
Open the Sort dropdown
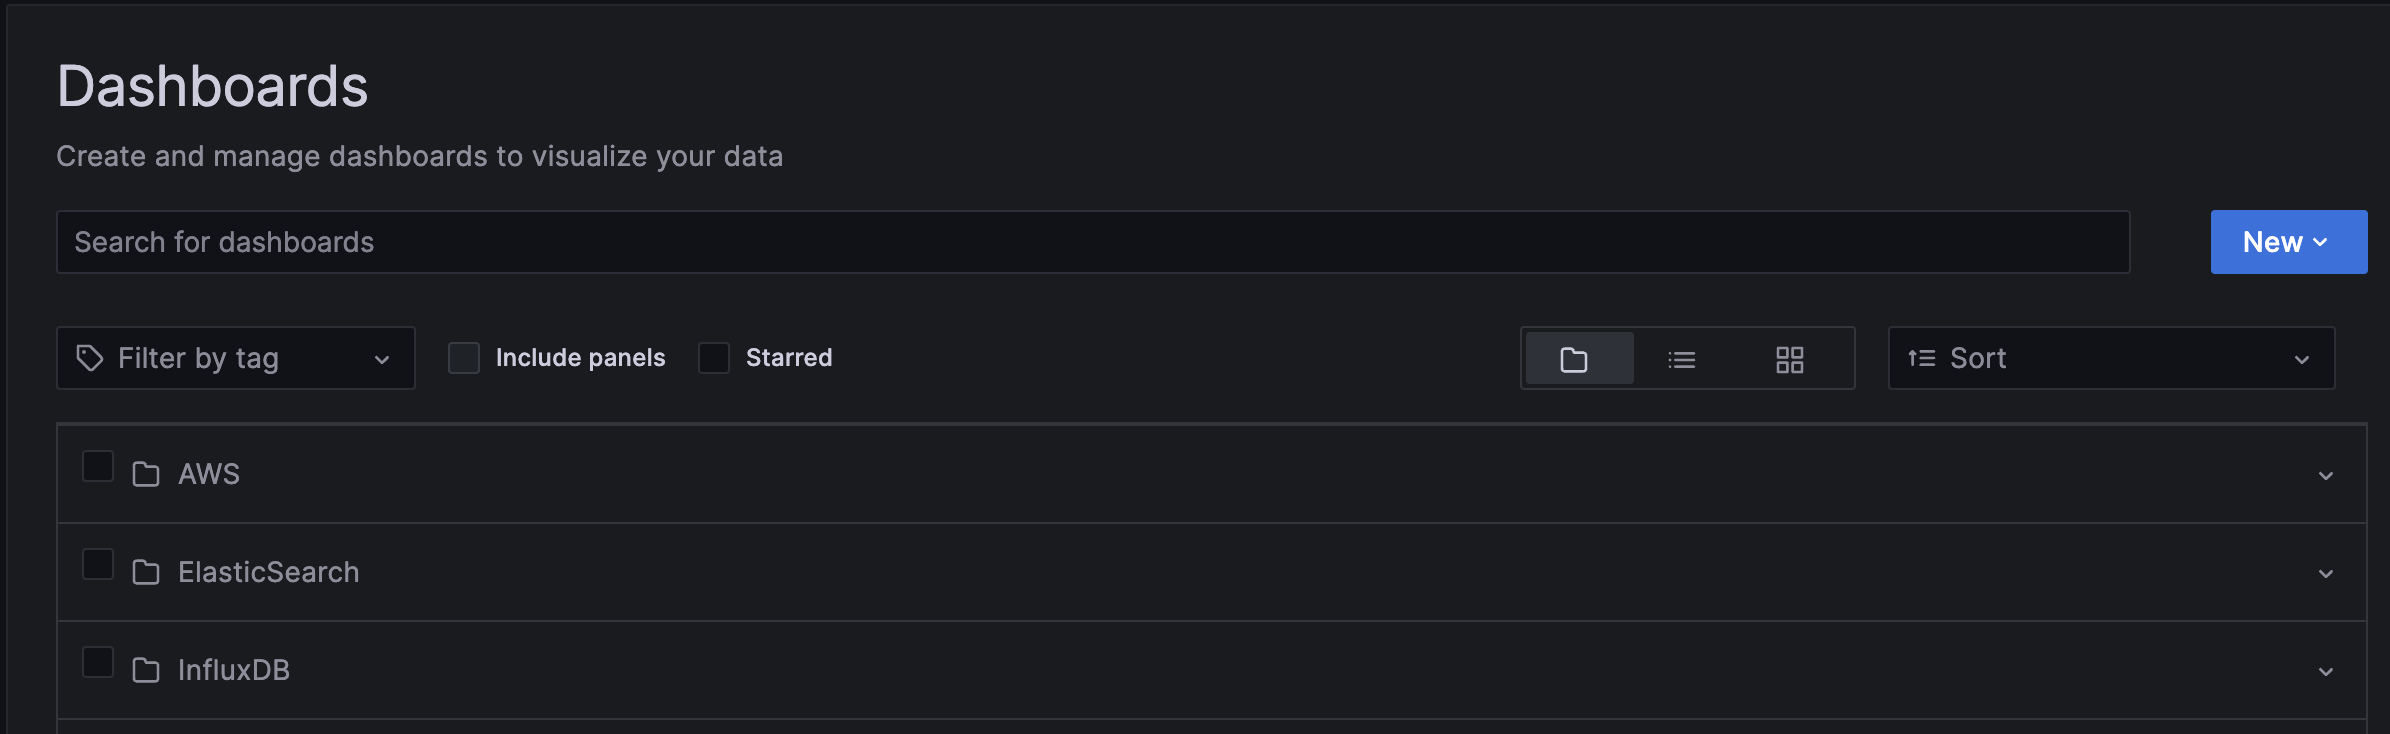point(2302,358)
